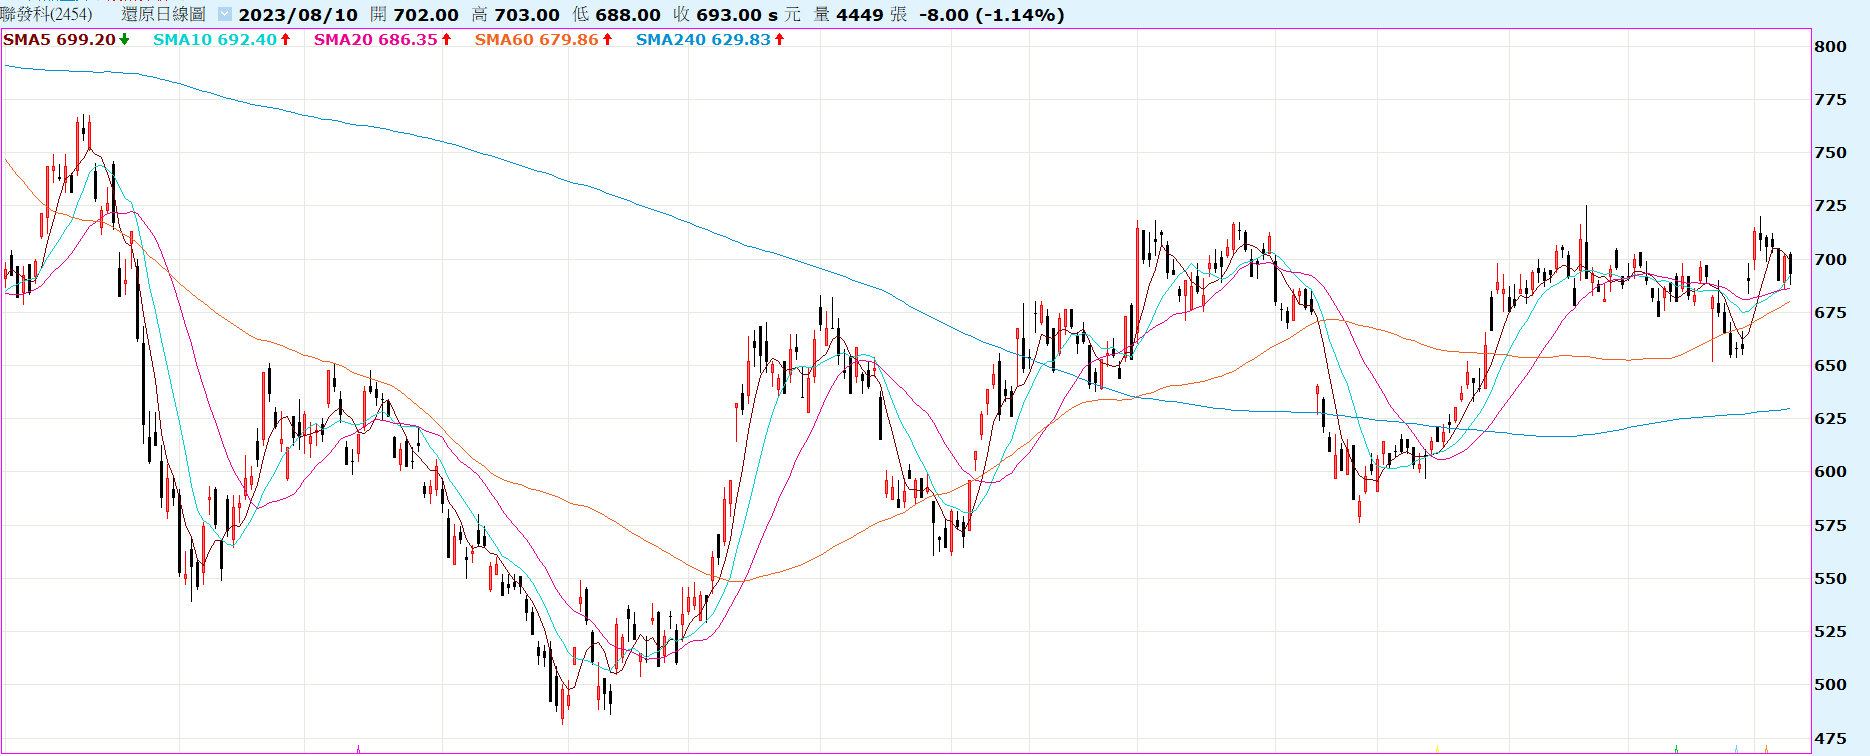The width and height of the screenshot is (1870, 756).
Task: Click the 還原日線圖 chart type label
Action: pos(163,15)
